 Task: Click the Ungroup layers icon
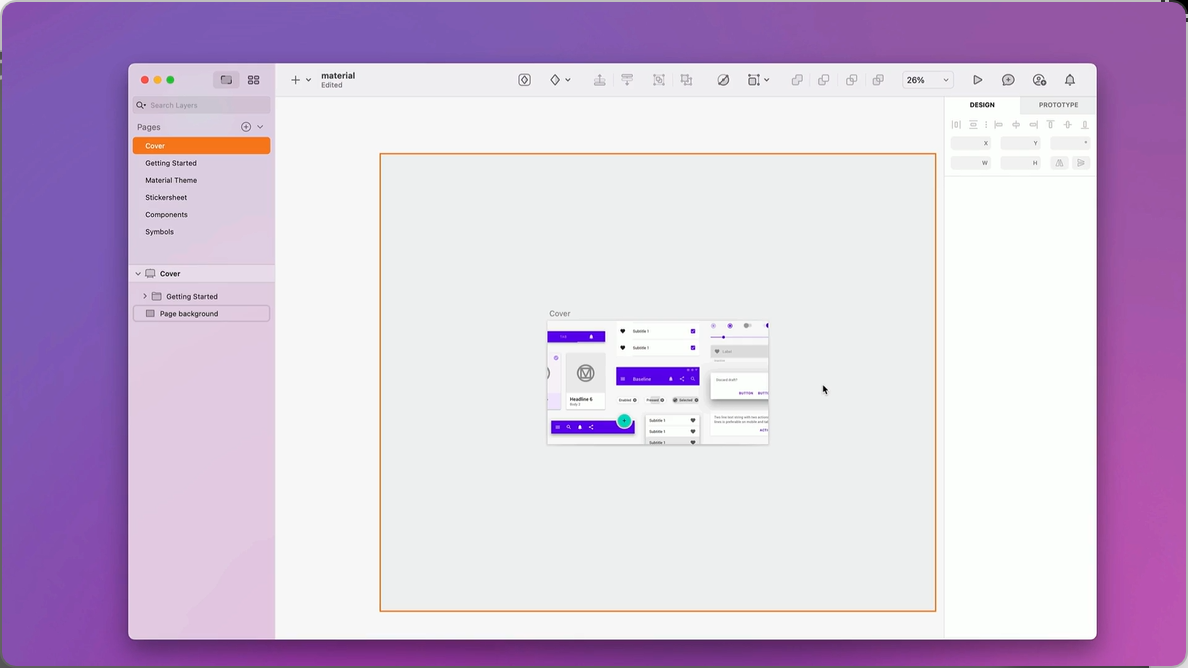point(686,80)
